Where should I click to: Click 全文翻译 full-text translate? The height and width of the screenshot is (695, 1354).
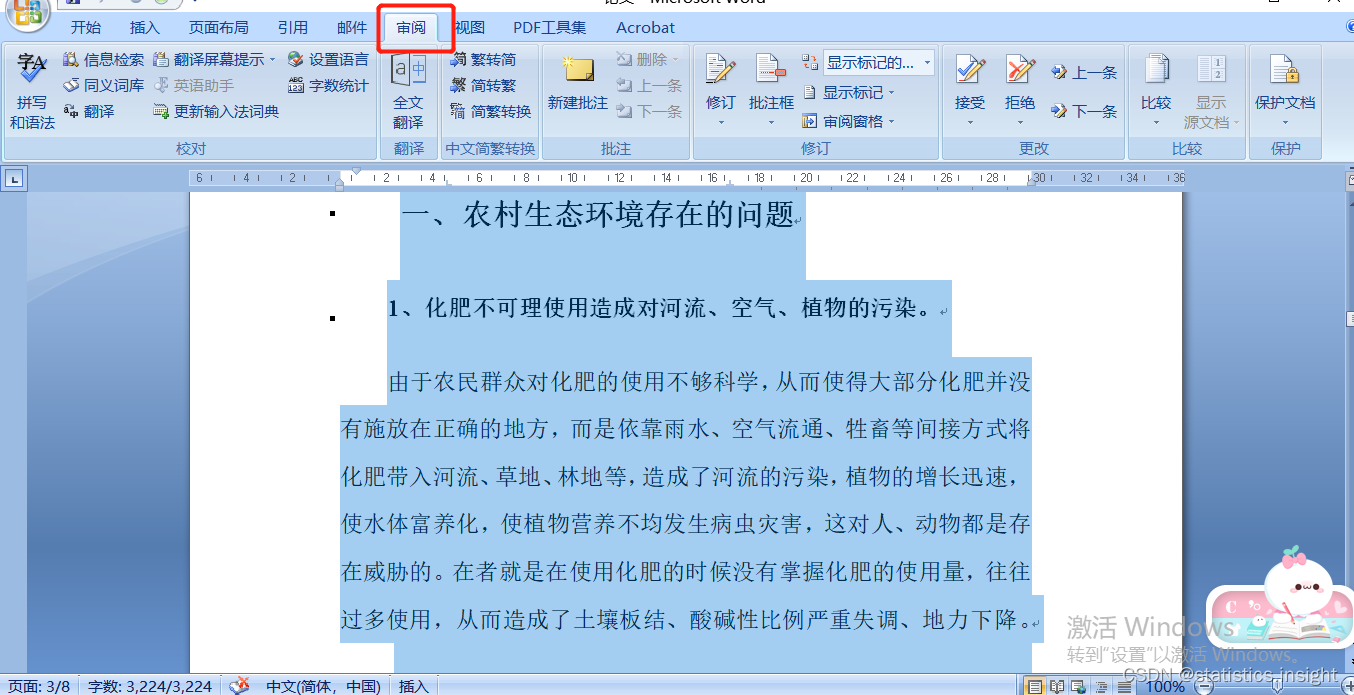click(408, 91)
